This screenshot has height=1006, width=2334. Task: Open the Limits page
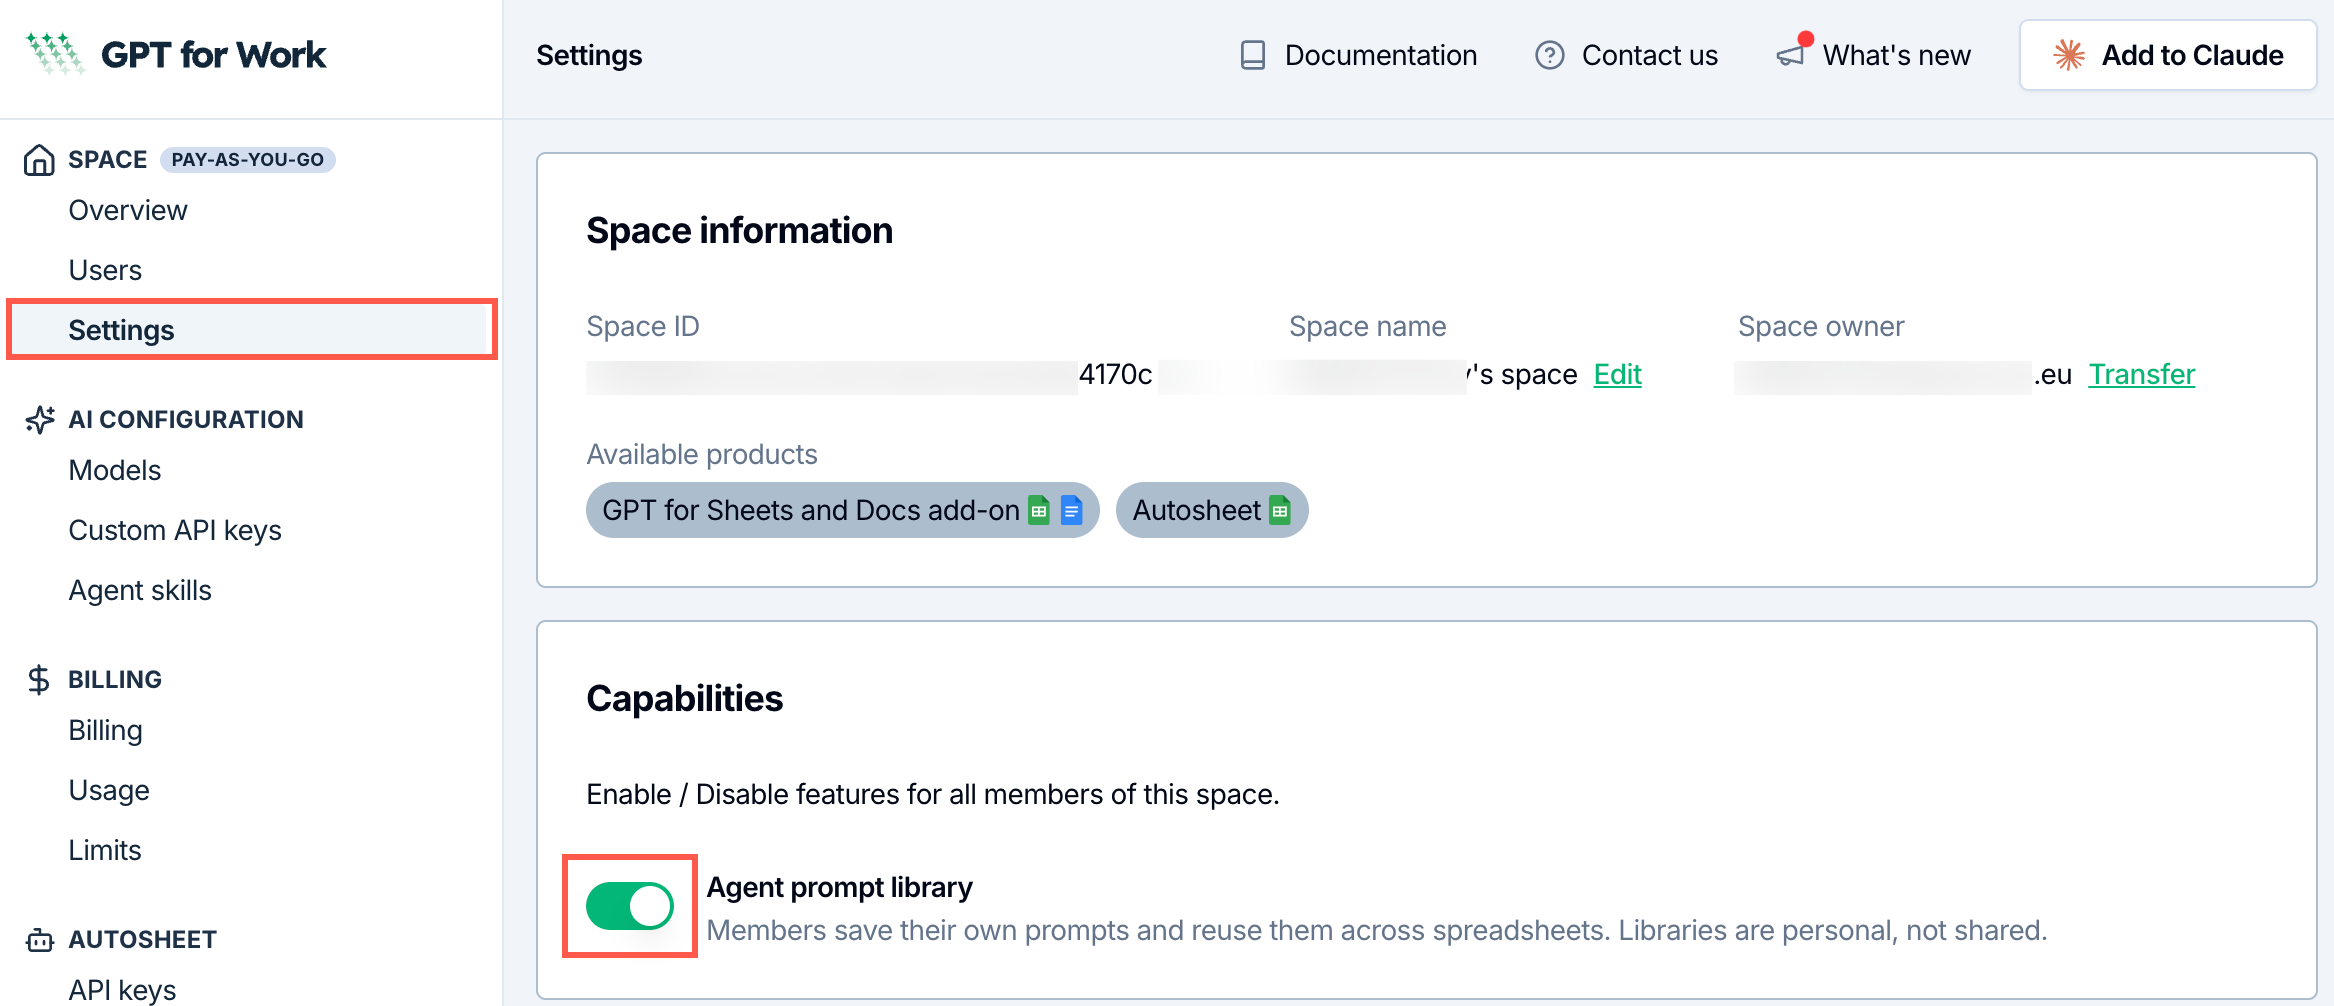point(105,850)
